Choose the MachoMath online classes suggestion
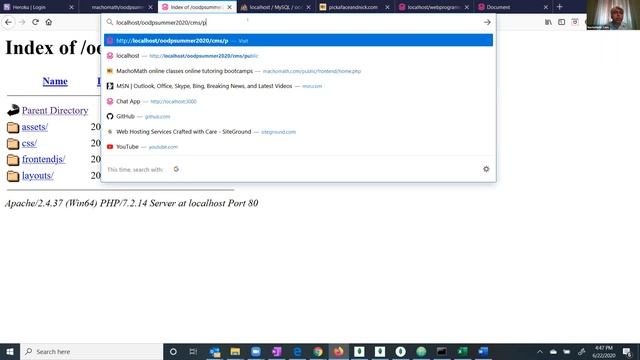640x360 pixels. tap(298, 71)
